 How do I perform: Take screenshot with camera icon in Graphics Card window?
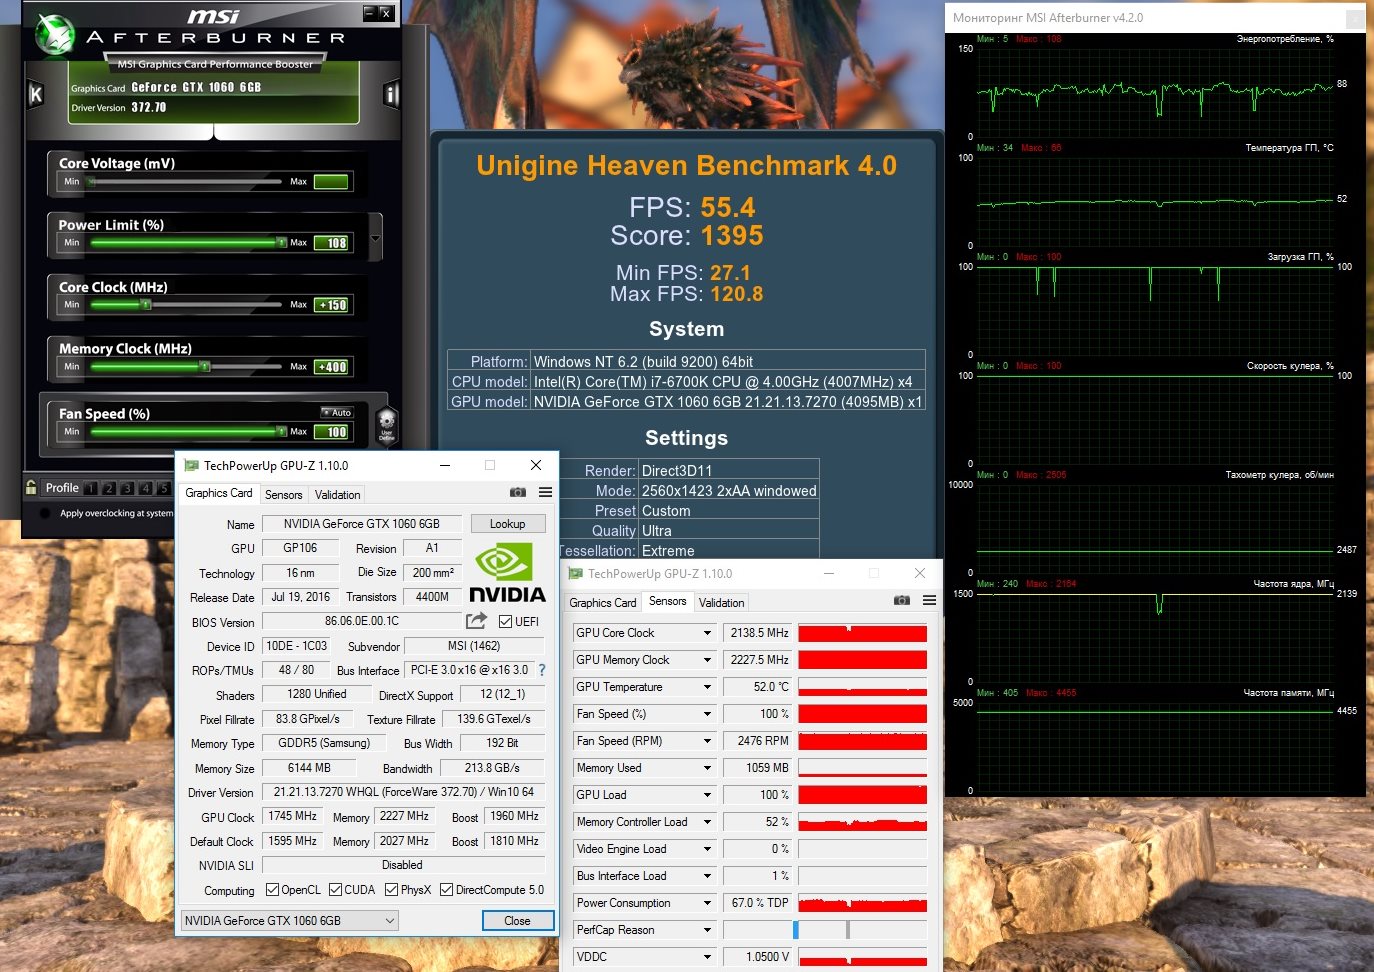(517, 493)
